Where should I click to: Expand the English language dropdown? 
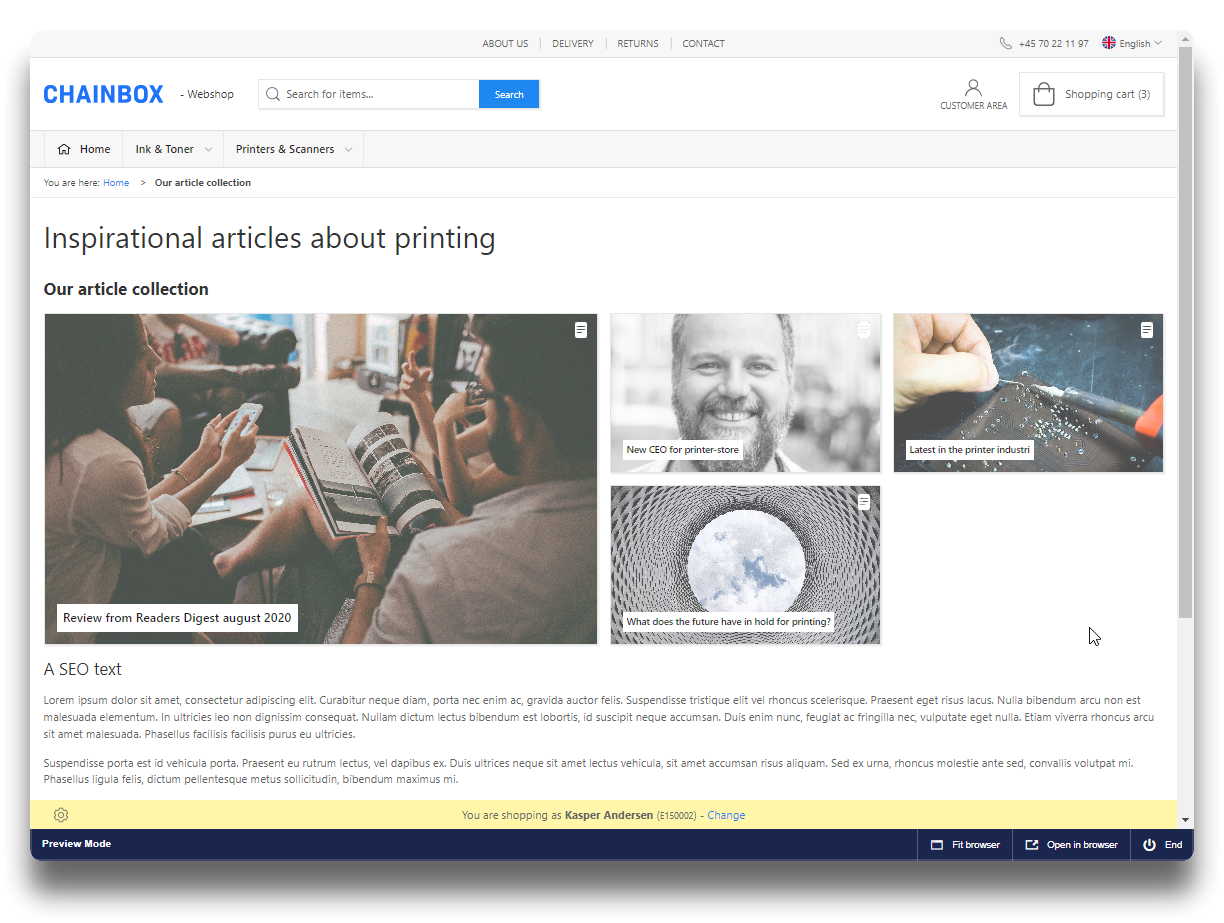pos(1158,43)
